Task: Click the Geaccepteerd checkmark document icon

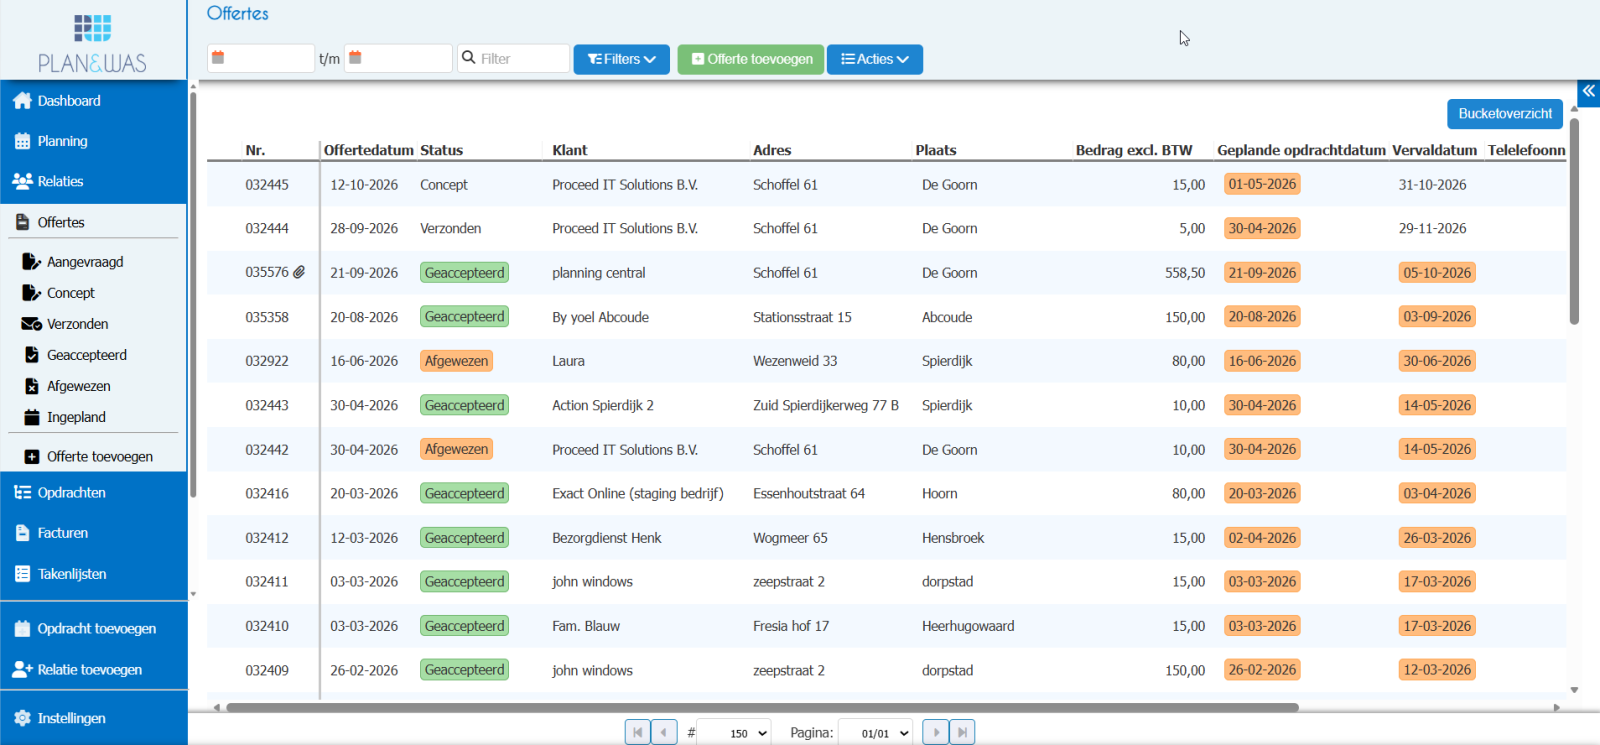Action: click(31, 355)
